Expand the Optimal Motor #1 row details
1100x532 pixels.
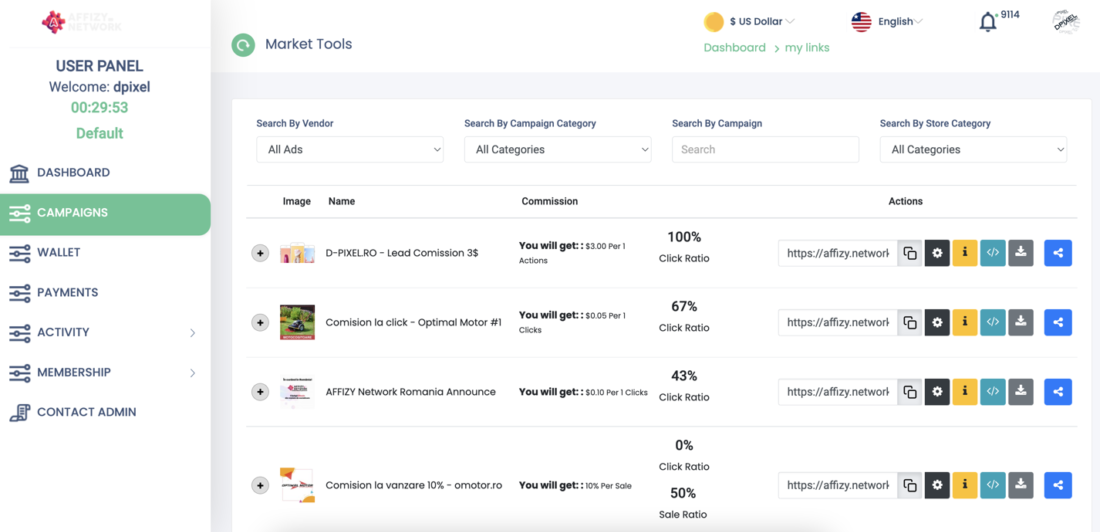pyautogui.click(x=260, y=323)
